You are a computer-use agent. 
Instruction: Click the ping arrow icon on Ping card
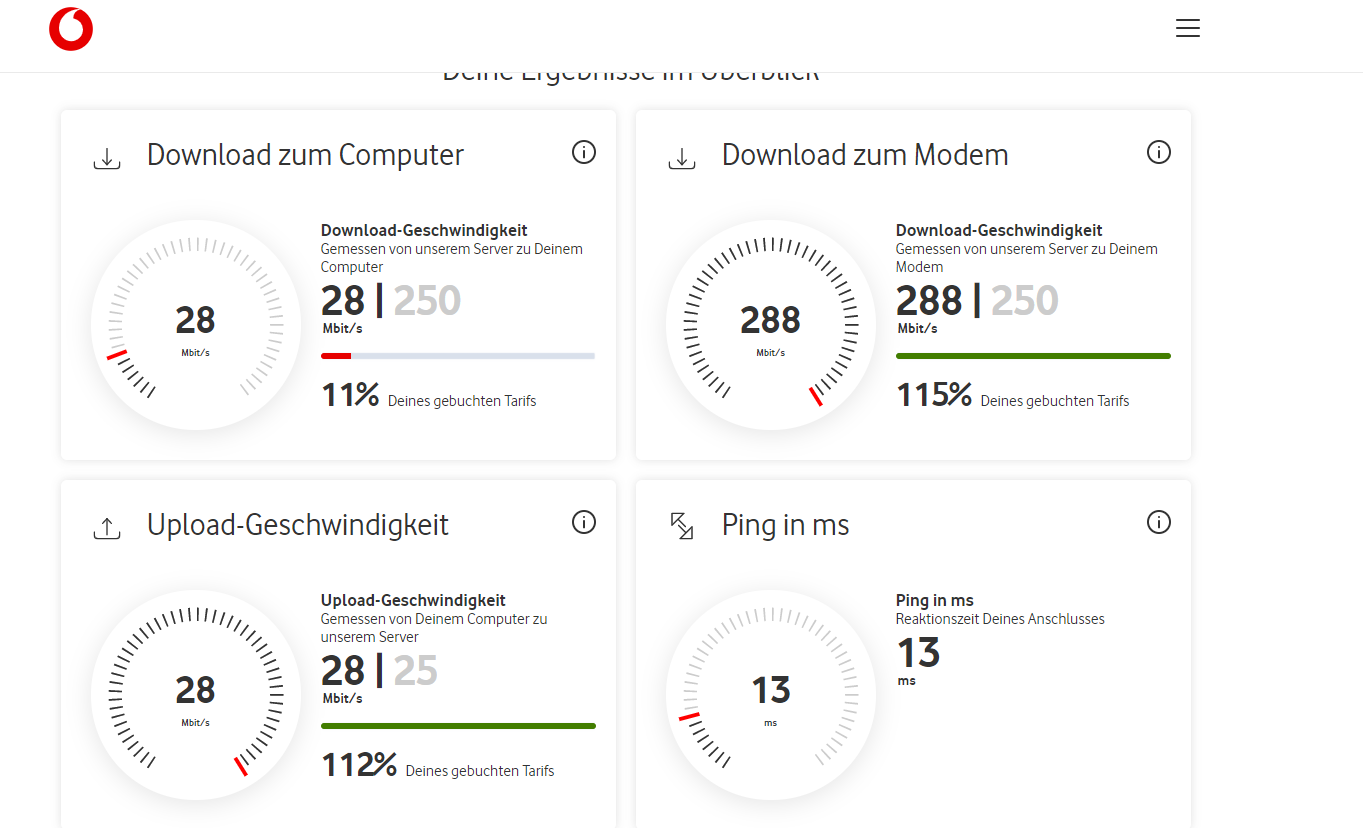pos(681,526)
